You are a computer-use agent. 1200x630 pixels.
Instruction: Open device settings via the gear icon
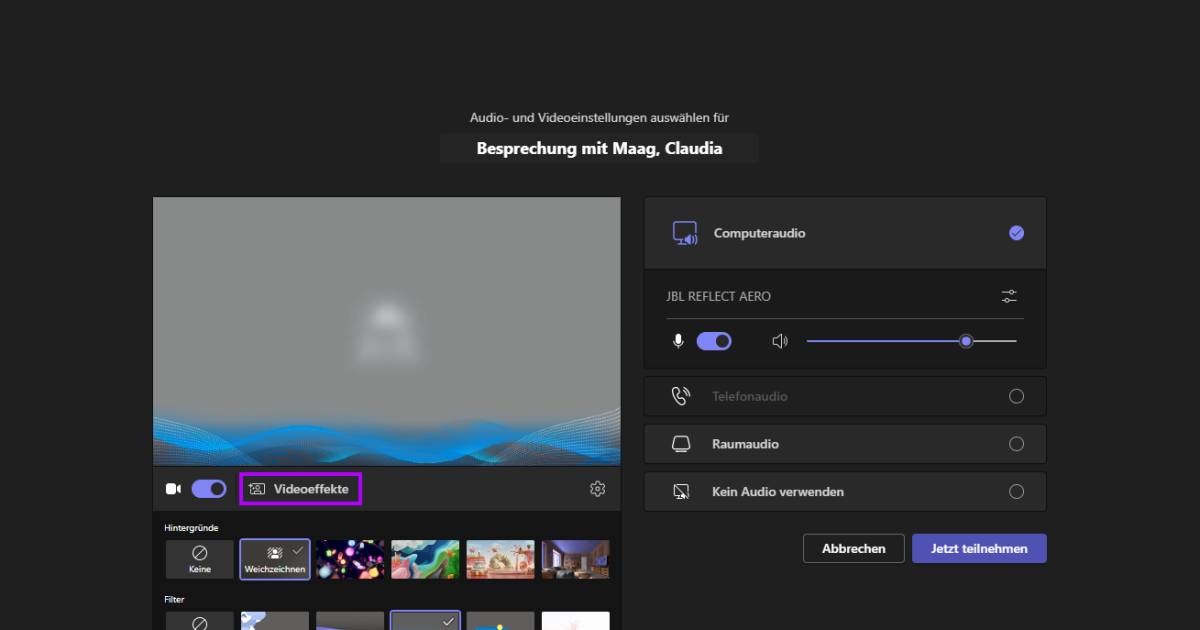click(597, 488)
